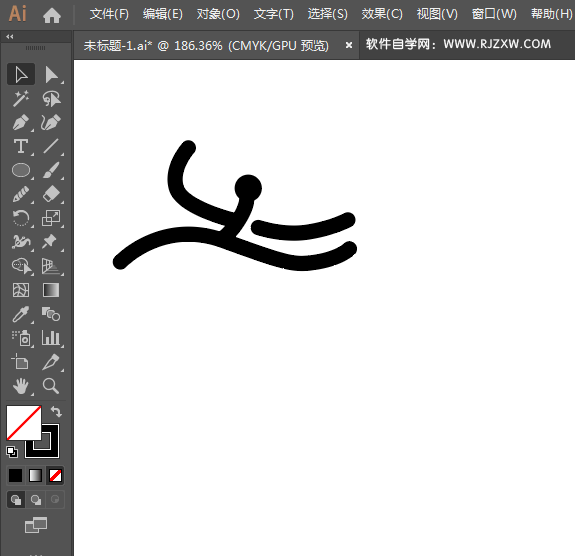Open the 窗口(W) menu

pyautogui.click(x=494, y=14)
